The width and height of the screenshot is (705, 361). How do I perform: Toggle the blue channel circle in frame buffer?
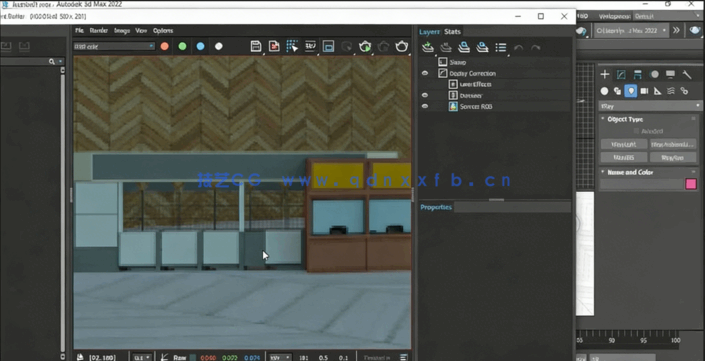201,46
